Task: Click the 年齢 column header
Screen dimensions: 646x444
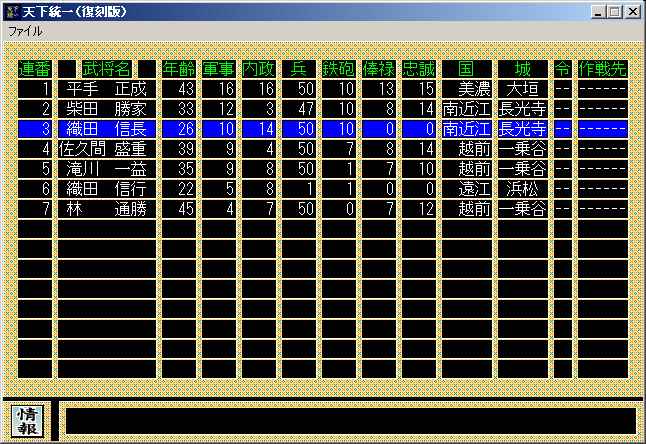Action: (x=179, y=69)
